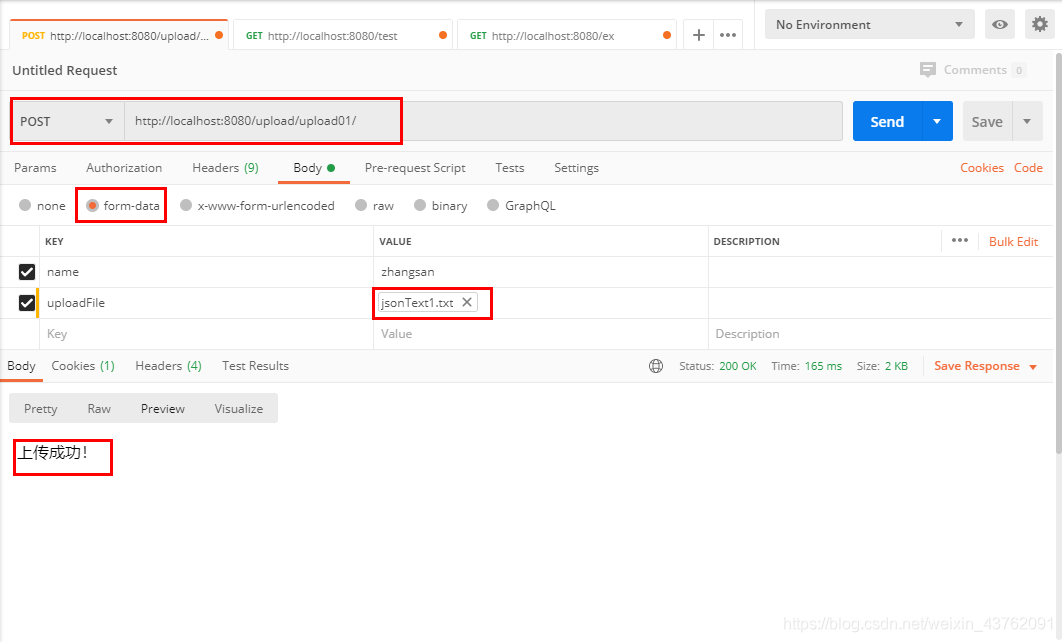Click the environment quick look eye icon
The image size is (1062, 642).
pyautogui.click(x=1000, y=24)
